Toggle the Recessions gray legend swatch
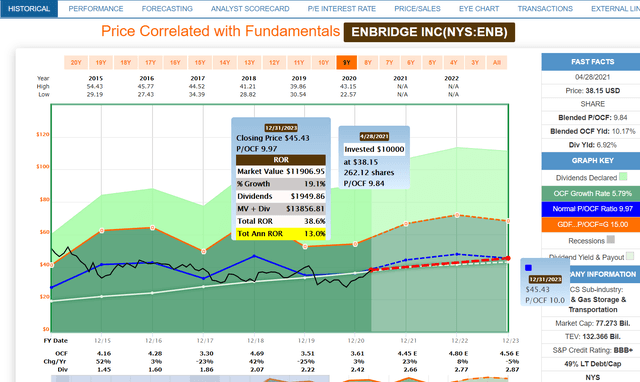The width and height of the screenshot is (640, 382). click(x=611, y=240)
